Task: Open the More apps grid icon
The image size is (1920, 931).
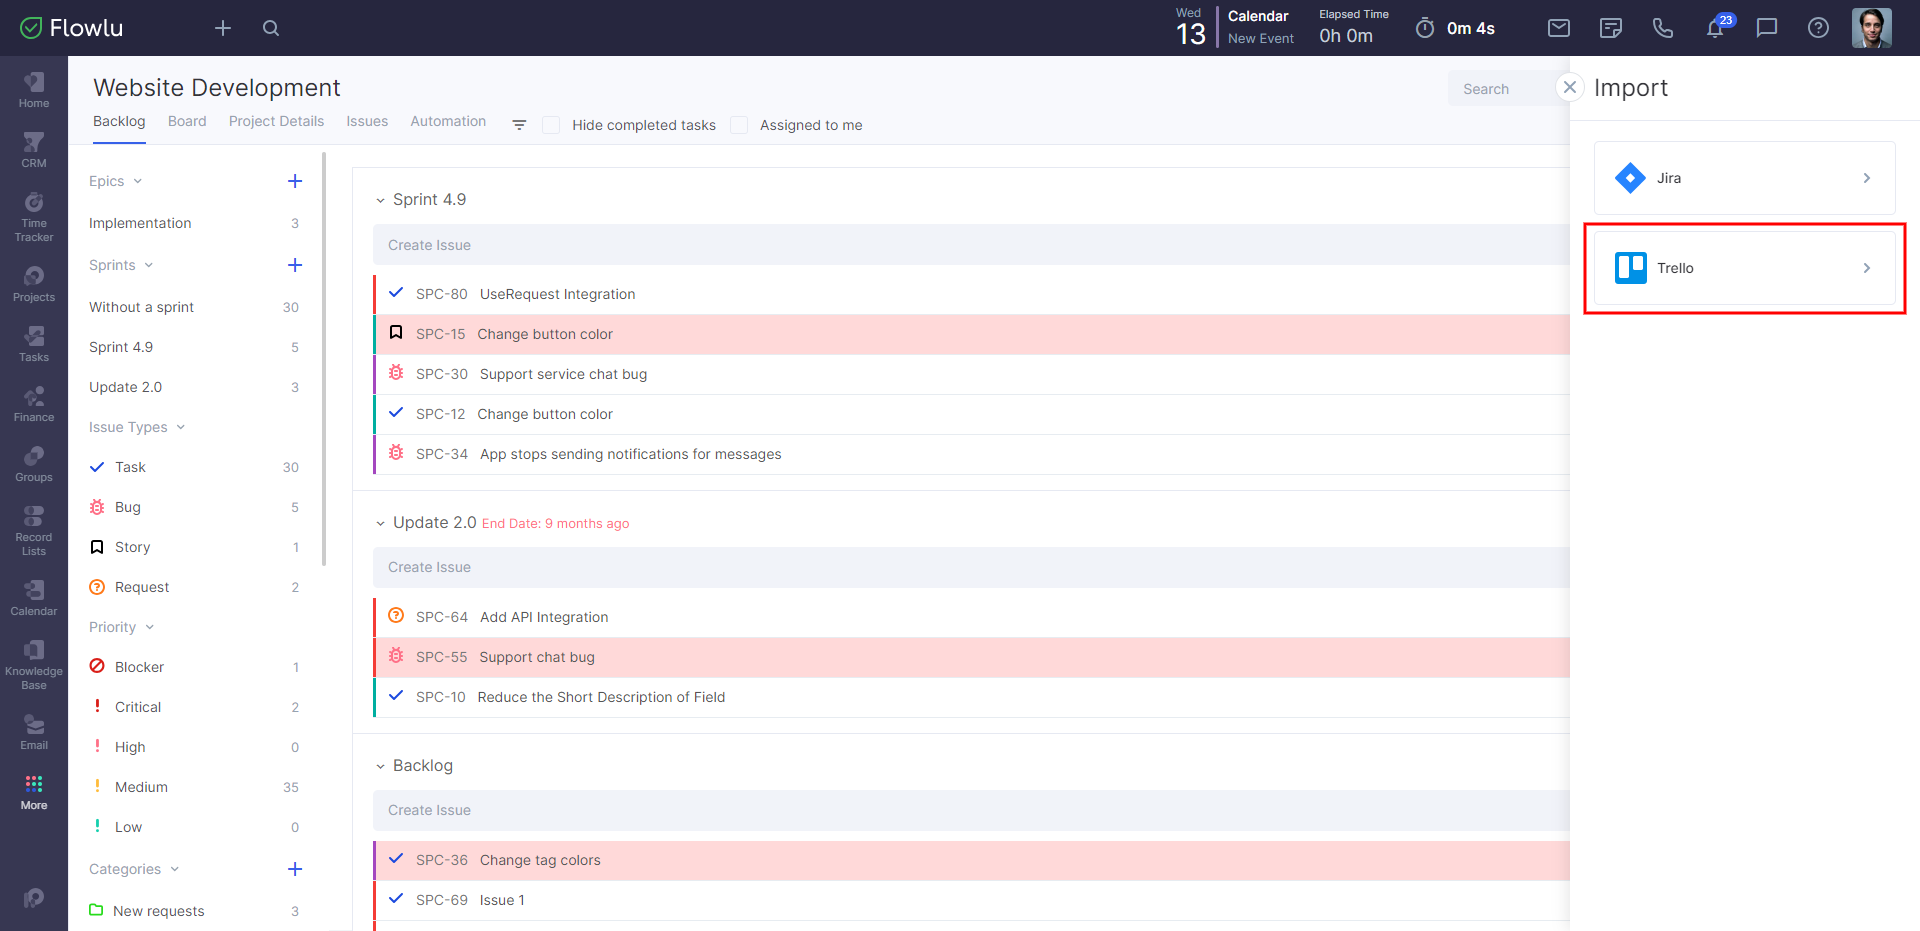Action: [34, 784]
